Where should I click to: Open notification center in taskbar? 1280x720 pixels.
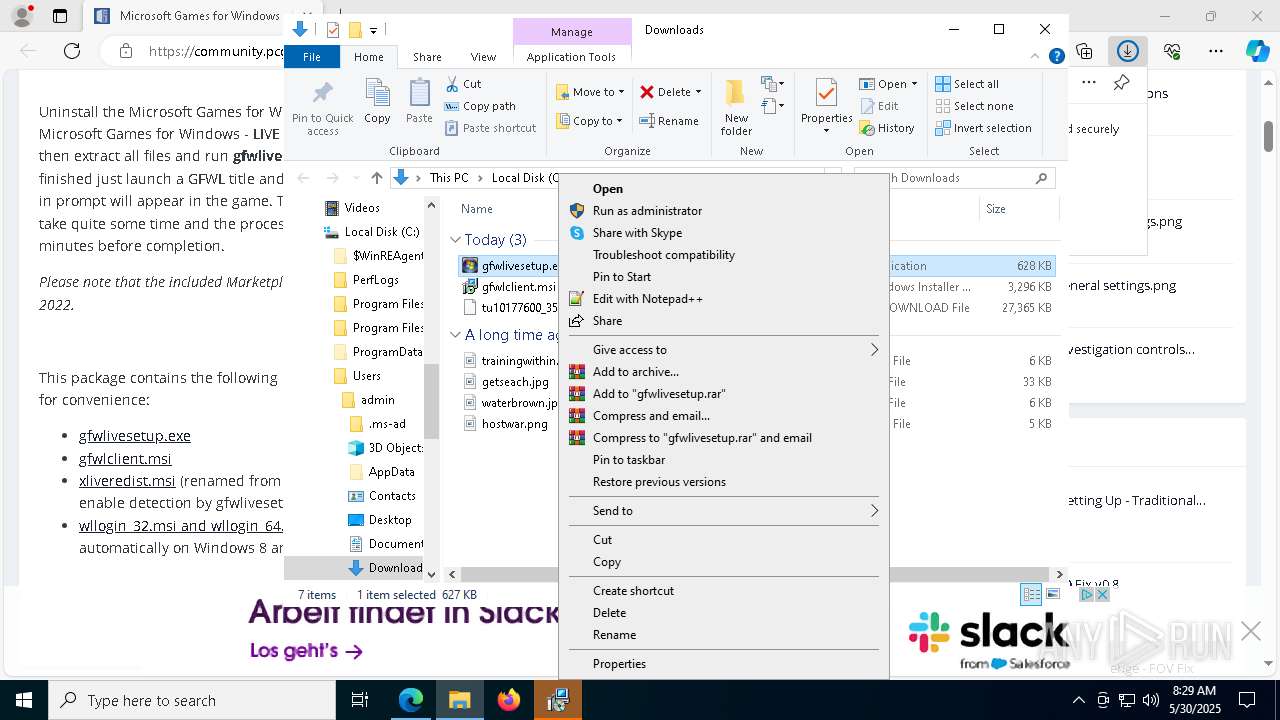coord(1247,700)
